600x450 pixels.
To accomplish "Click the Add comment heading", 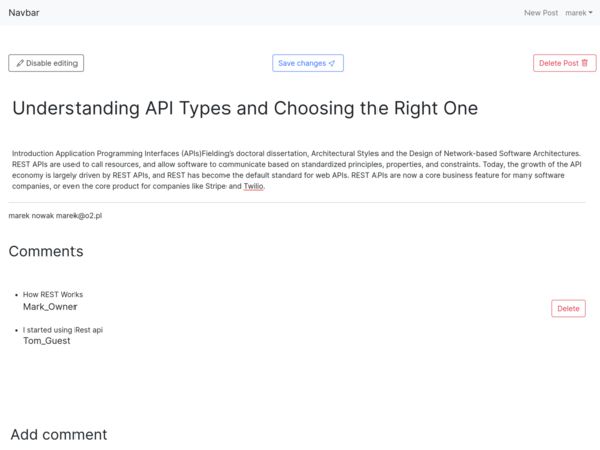I will (59, 435).
